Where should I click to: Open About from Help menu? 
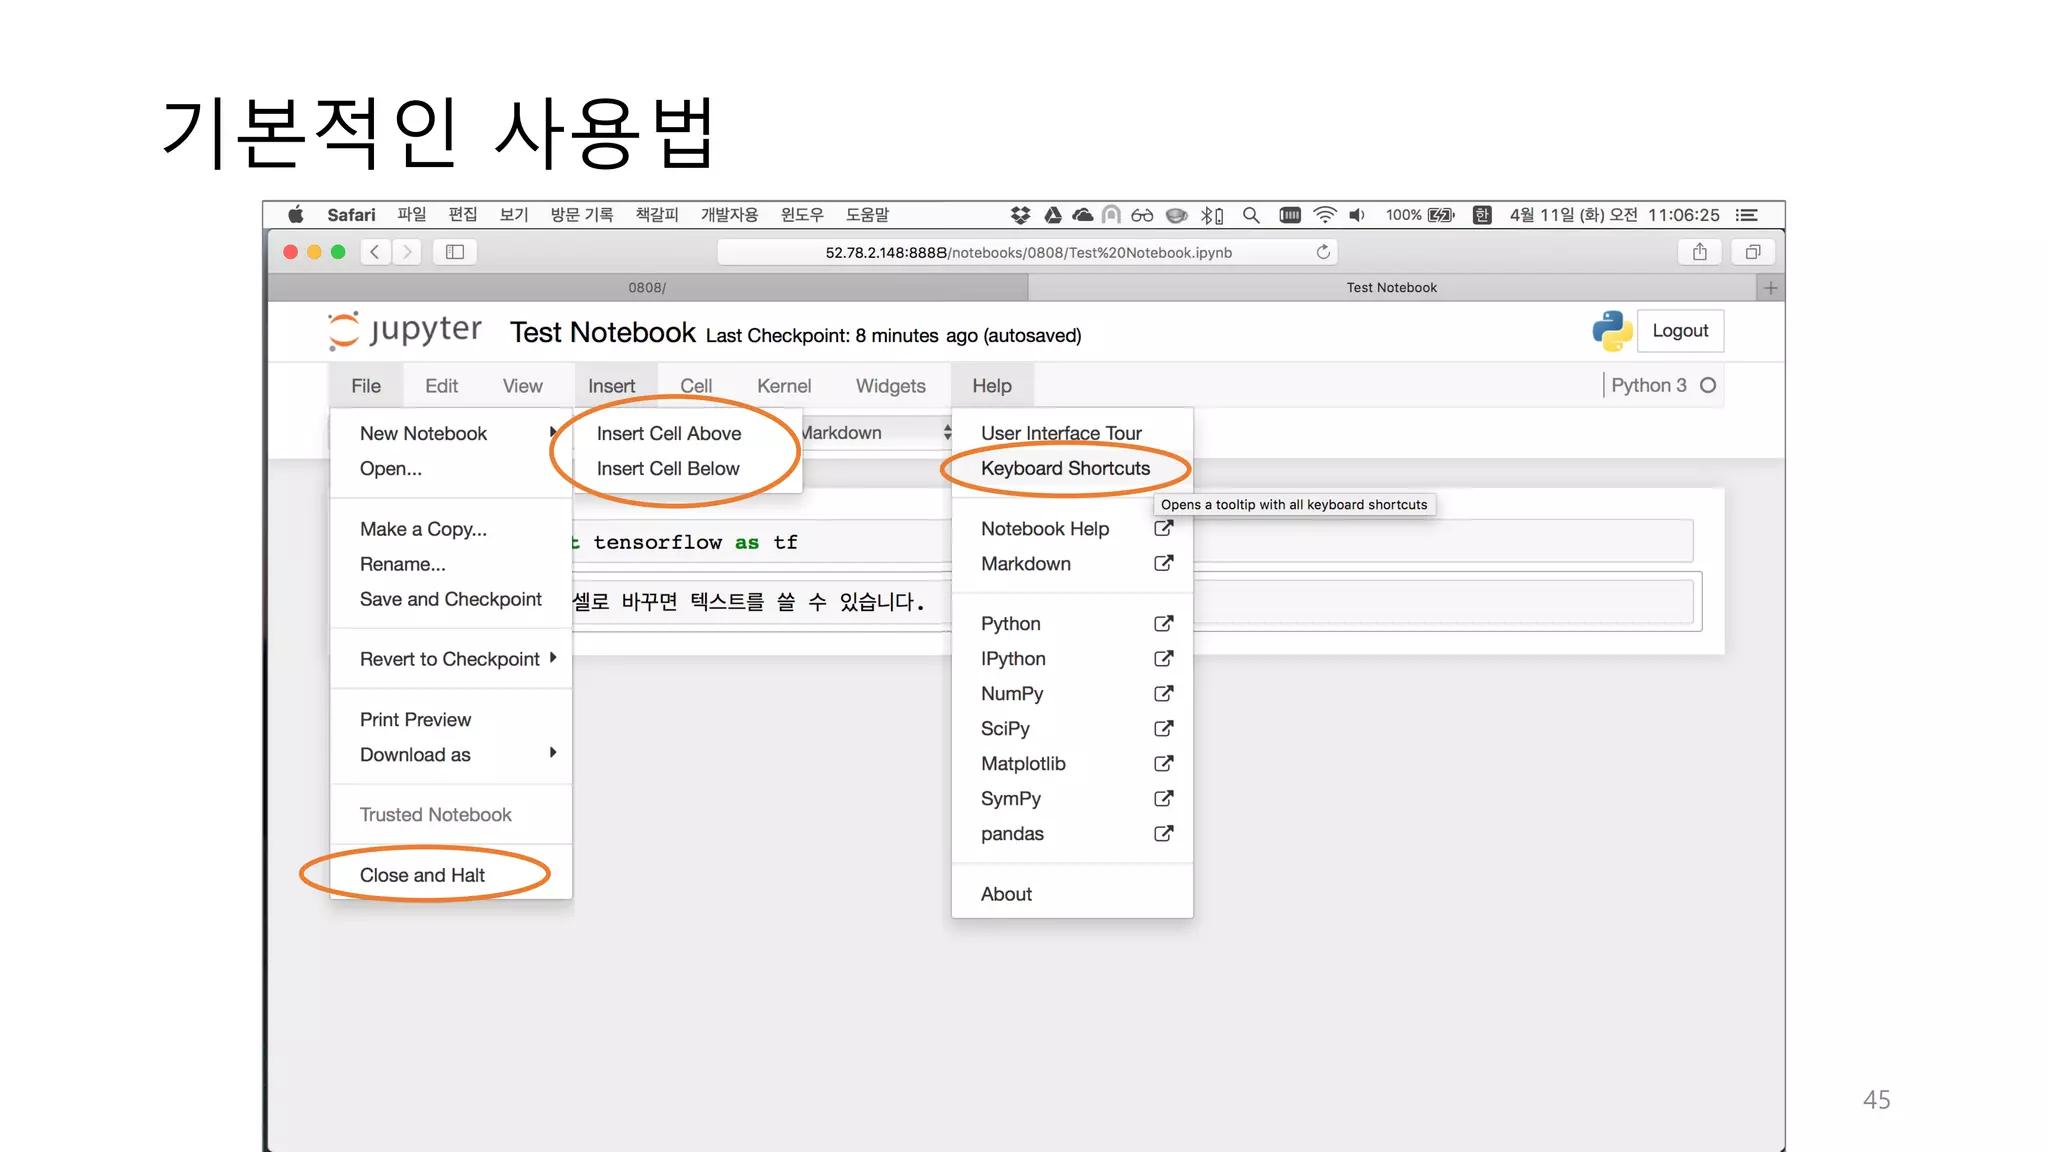tap(1006, 894)
